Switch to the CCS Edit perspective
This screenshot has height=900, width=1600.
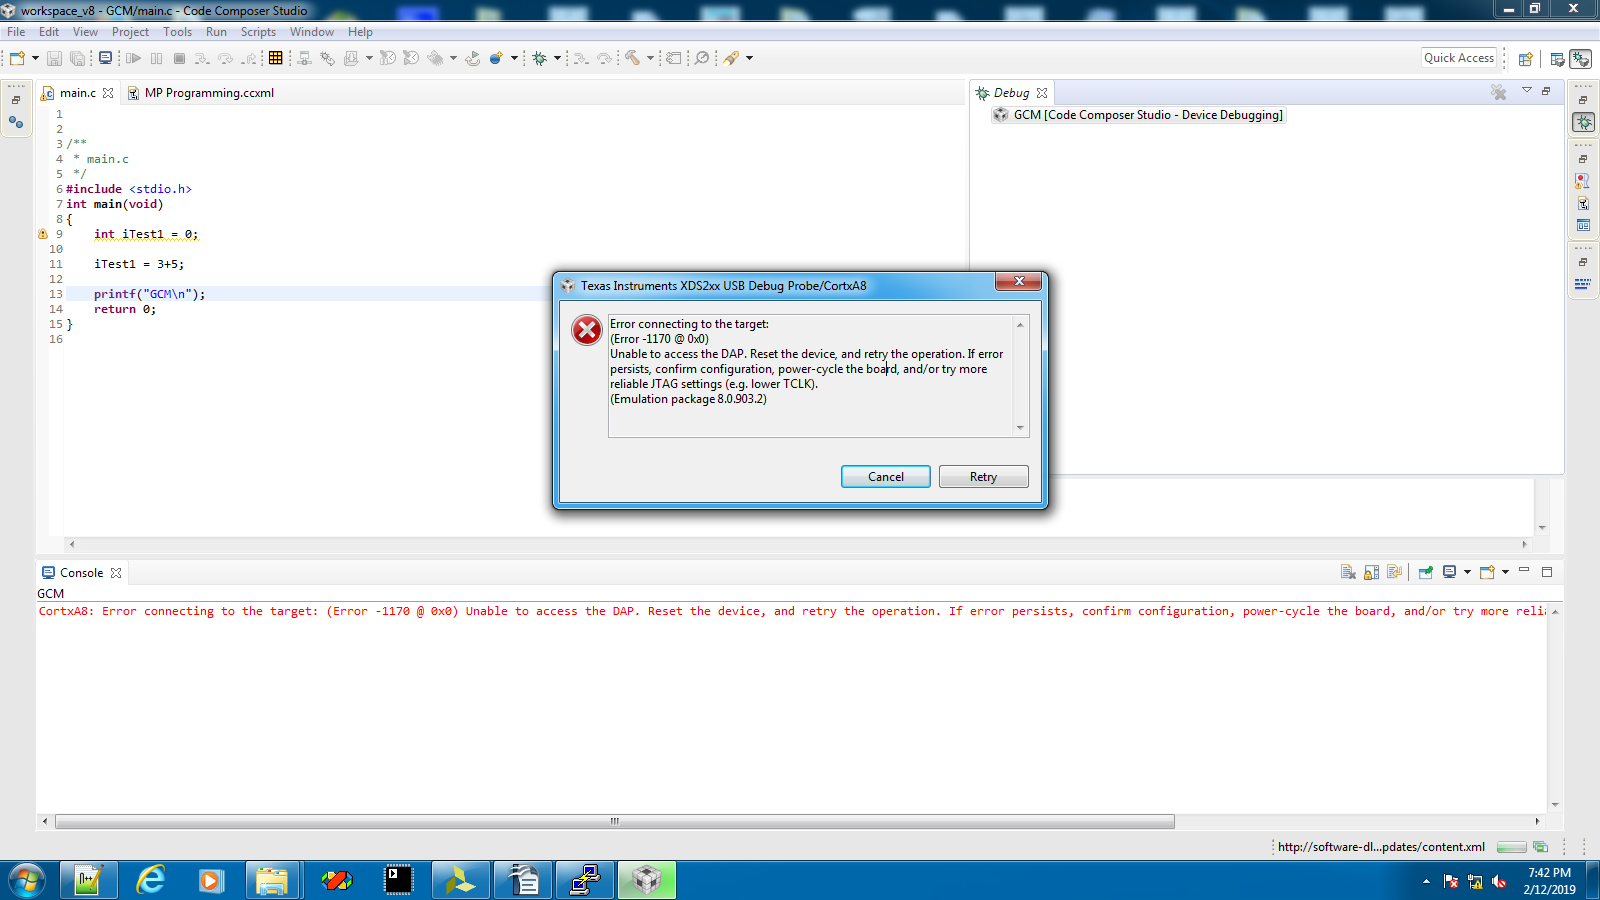1557,59
